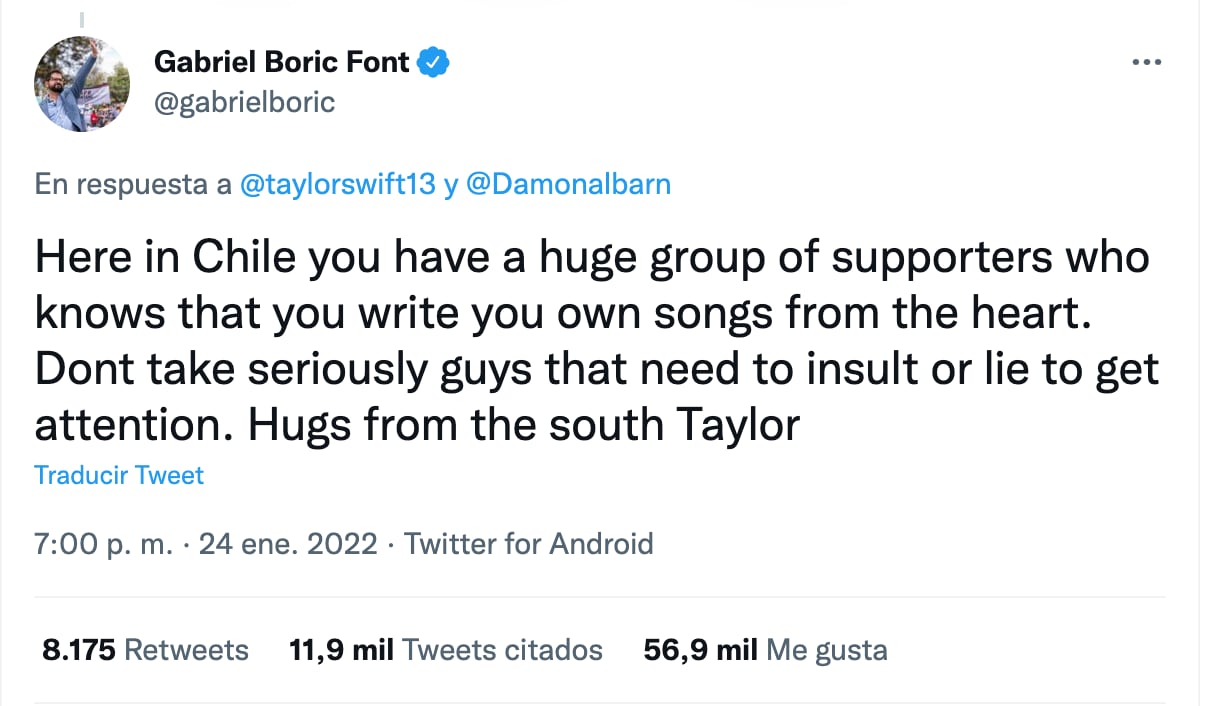View the 56,9 mil Me gusta list
The height and width of the screenshot is (706, 1206).
765,650
